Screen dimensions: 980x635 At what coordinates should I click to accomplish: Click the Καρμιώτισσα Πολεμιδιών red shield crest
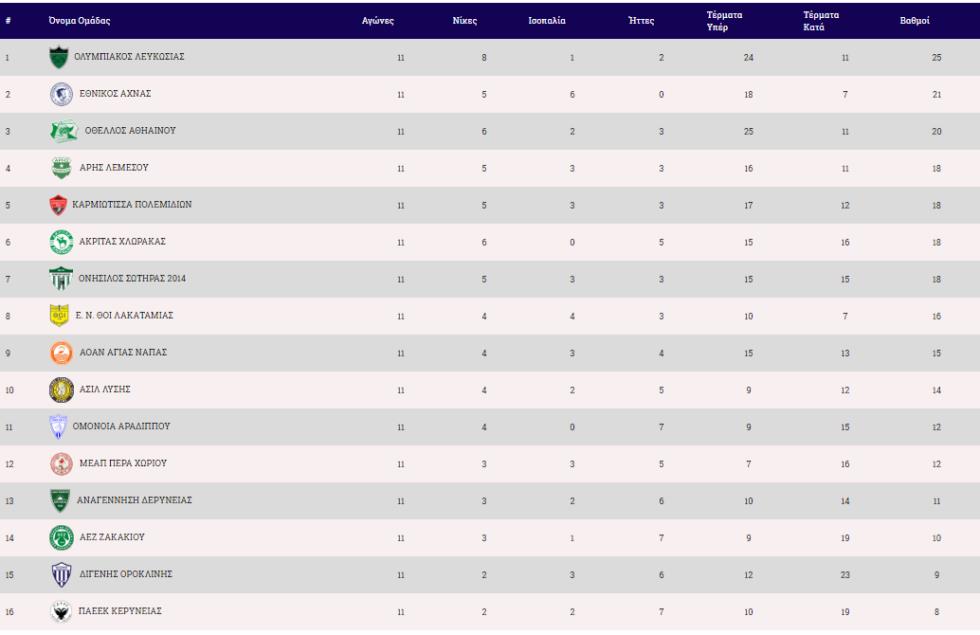[58, 205]
